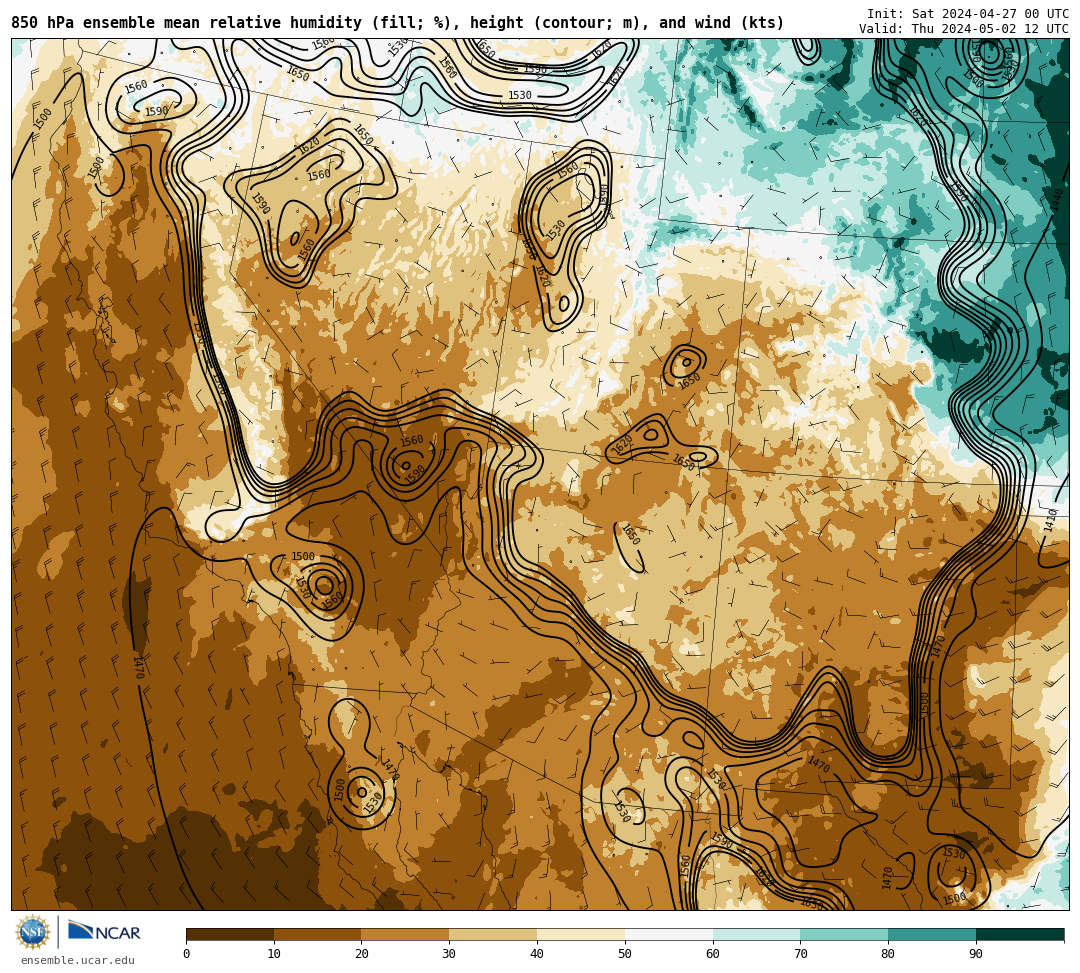Click the 30-40 tan colorbar segment
The width and height of the screenshot is (1080, 973).
[x=493, y=934]
